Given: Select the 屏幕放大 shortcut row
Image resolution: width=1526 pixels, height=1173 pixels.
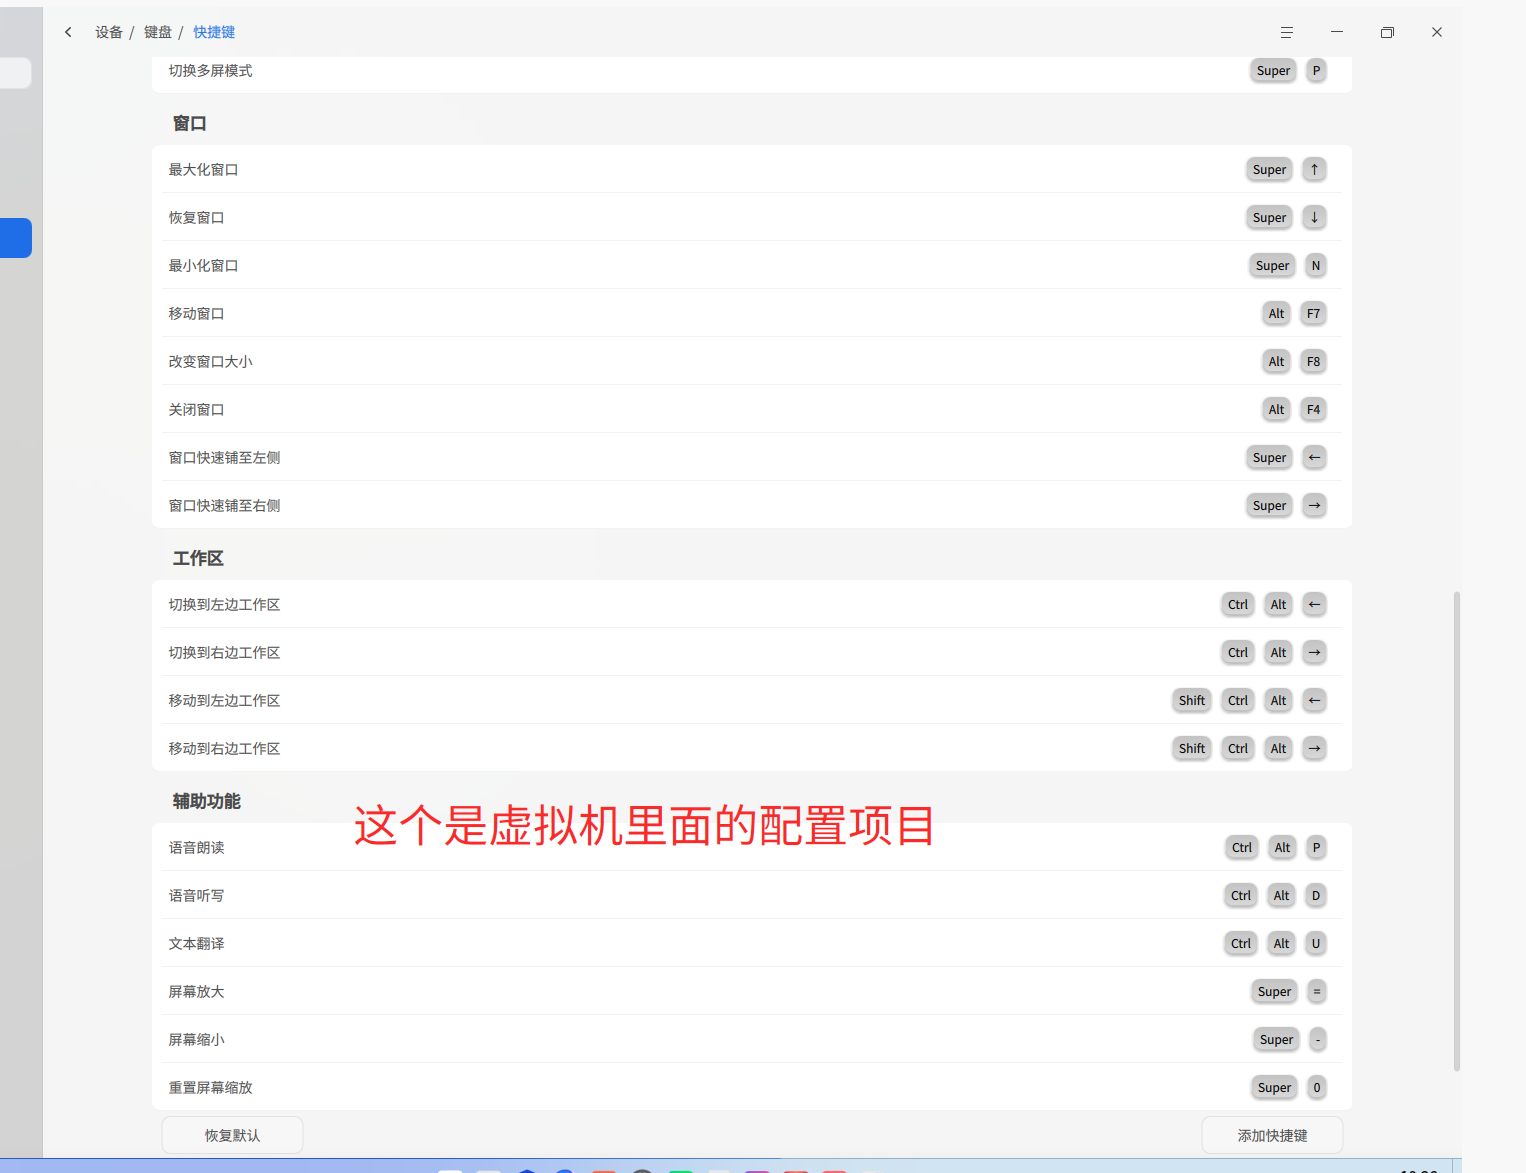Looking at the screenshot, I should click(x=752, y=991).
